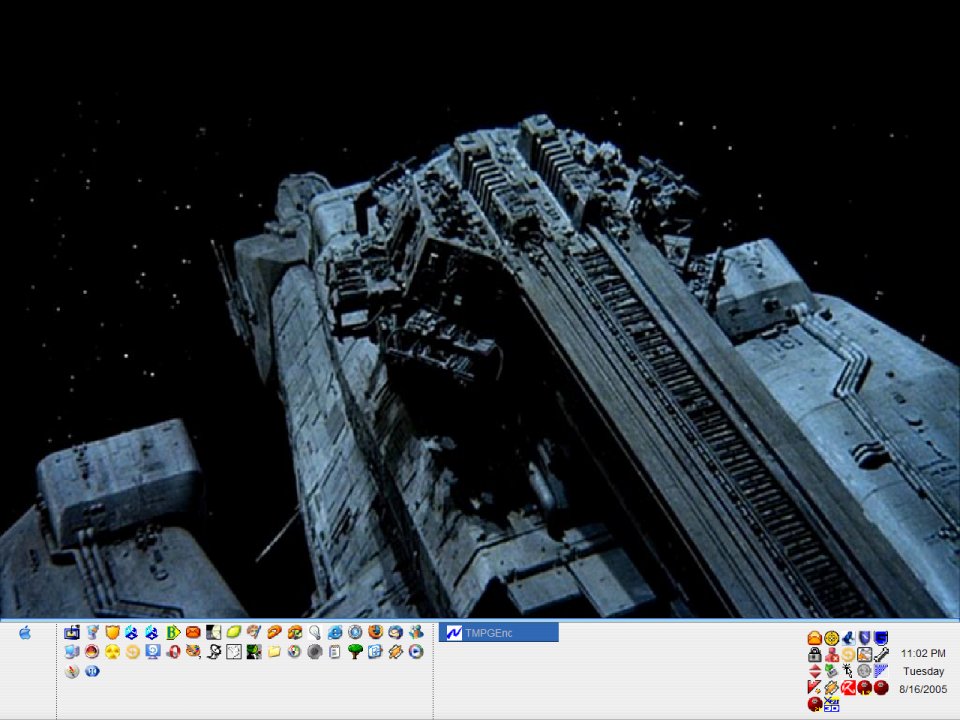Launch Windows Media Player from quick launch
Screen dimensions: 960x720
pyautogui.click(x=416, y=651)
